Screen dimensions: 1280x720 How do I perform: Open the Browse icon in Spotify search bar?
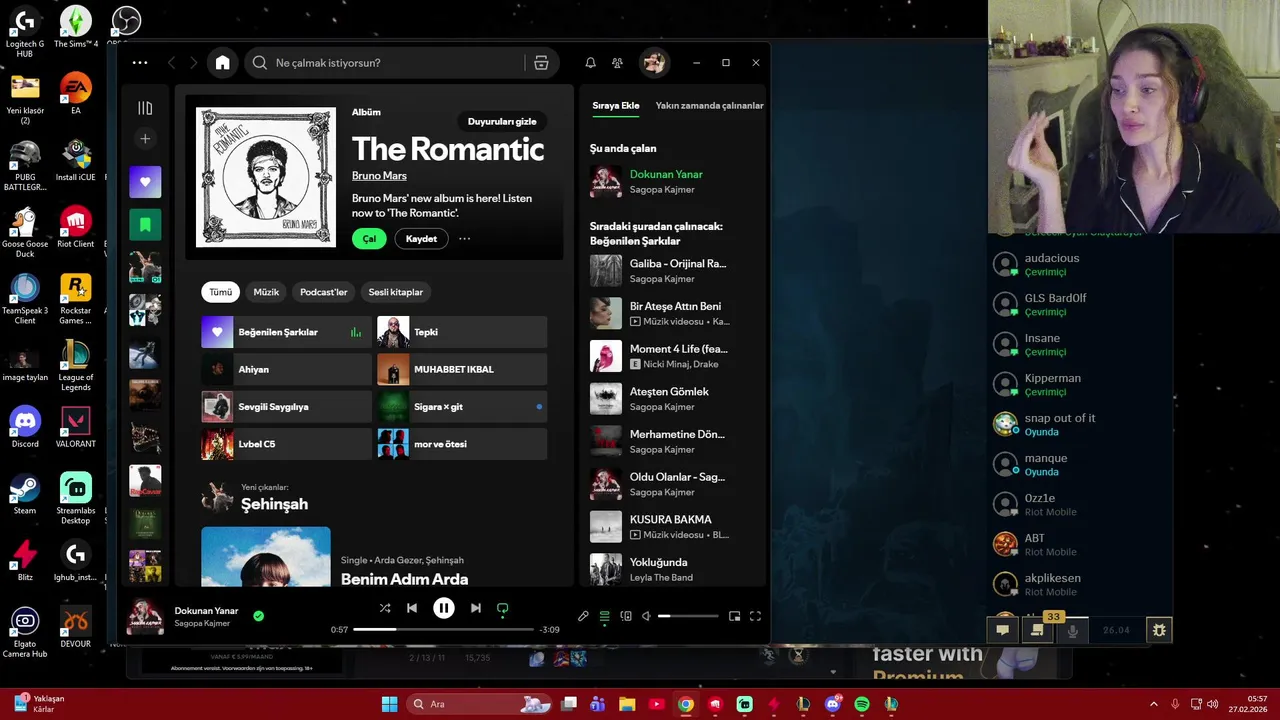(541, 63)
